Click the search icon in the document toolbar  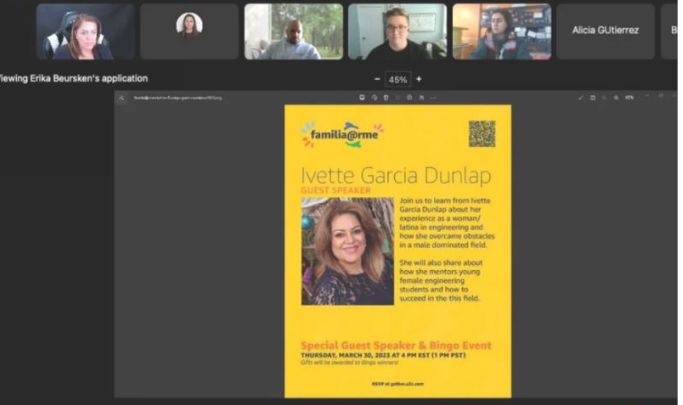(122, 98)
